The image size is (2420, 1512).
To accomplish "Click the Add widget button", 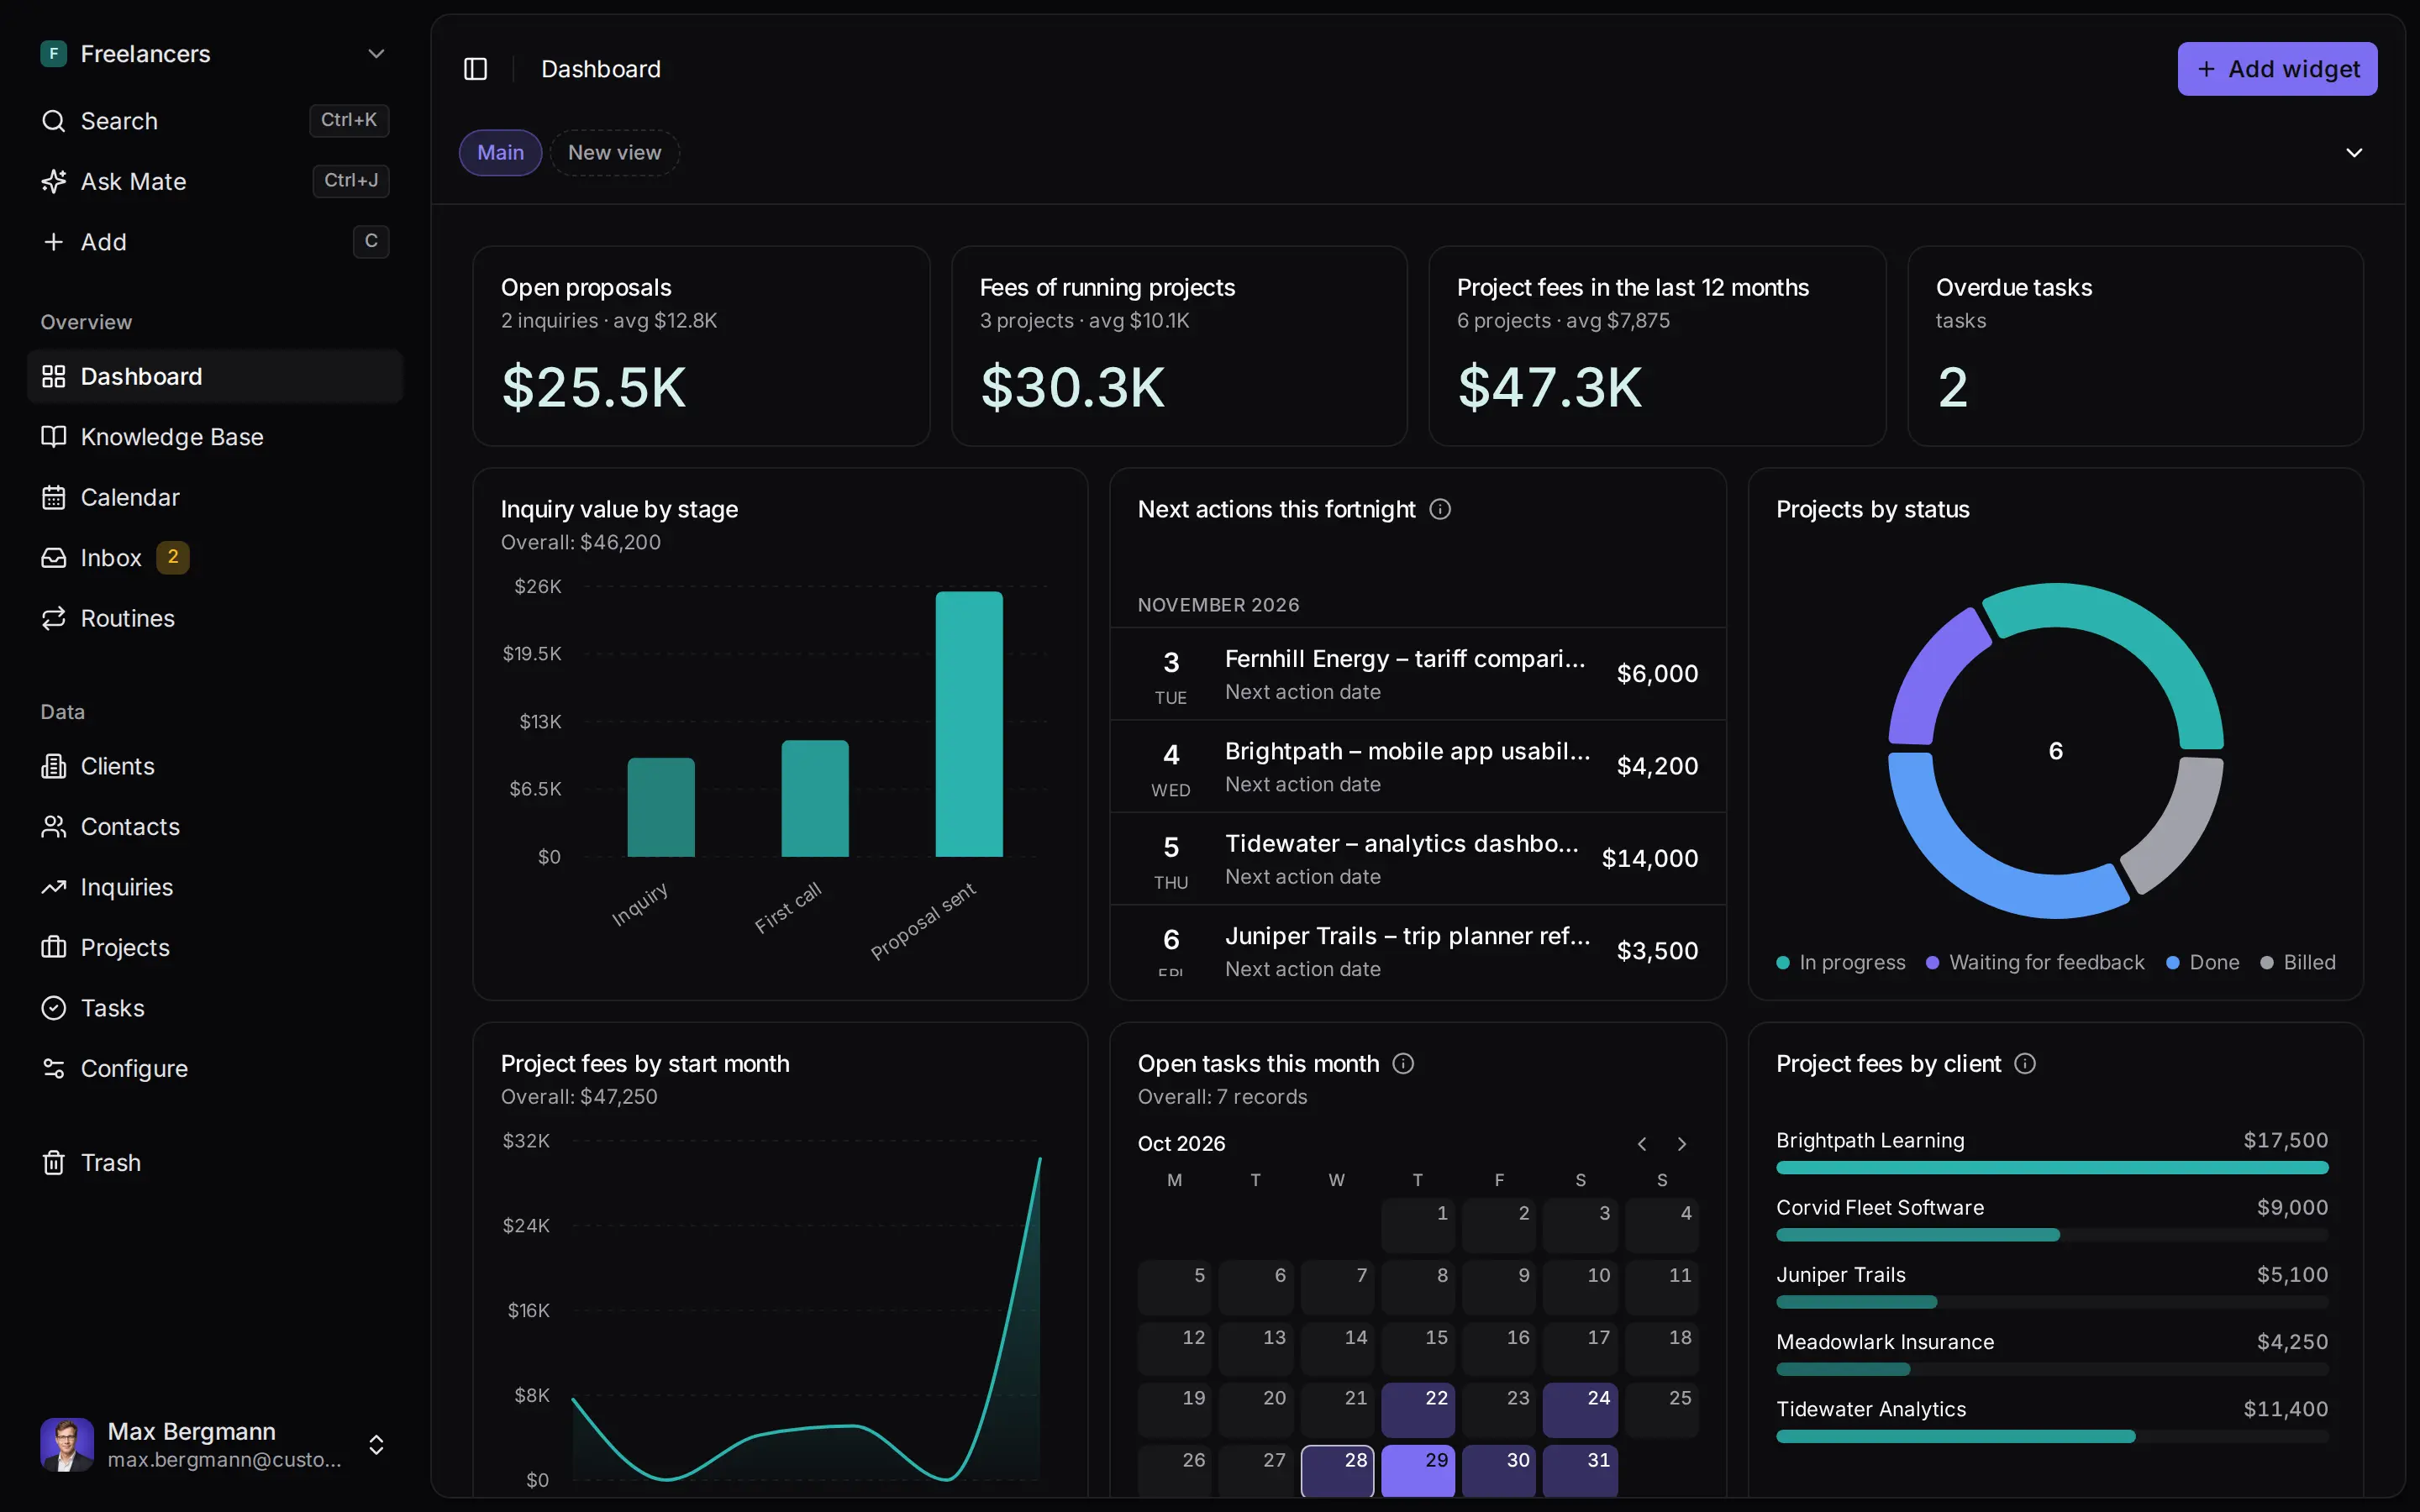I will click(x=2277, y=69).
